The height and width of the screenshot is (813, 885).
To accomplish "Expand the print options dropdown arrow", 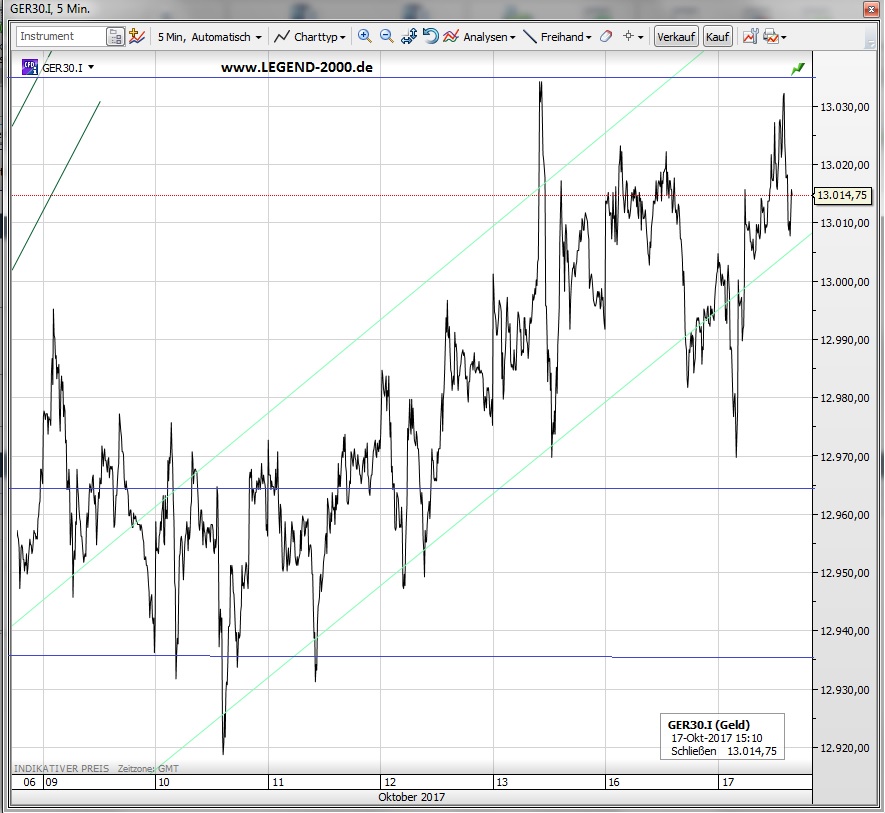I will point(783,37).
